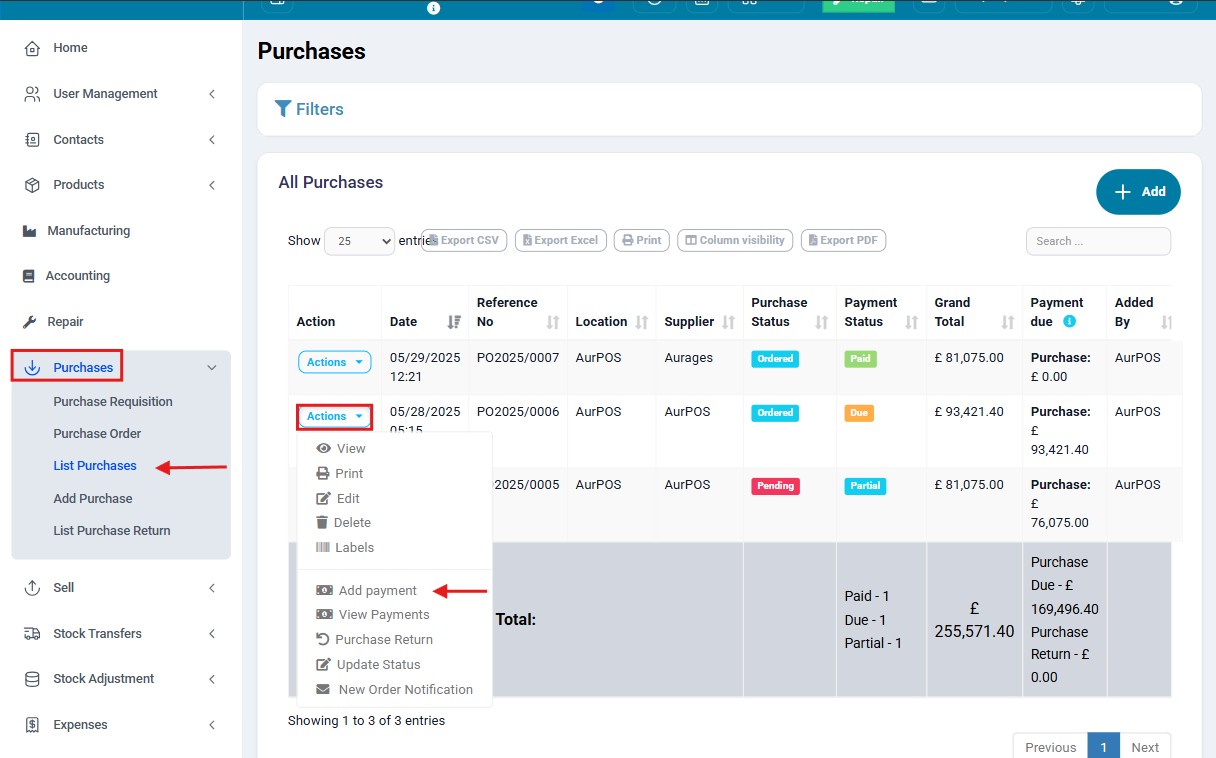
Task: Select page 1 in pagination
Action: 1104,747
